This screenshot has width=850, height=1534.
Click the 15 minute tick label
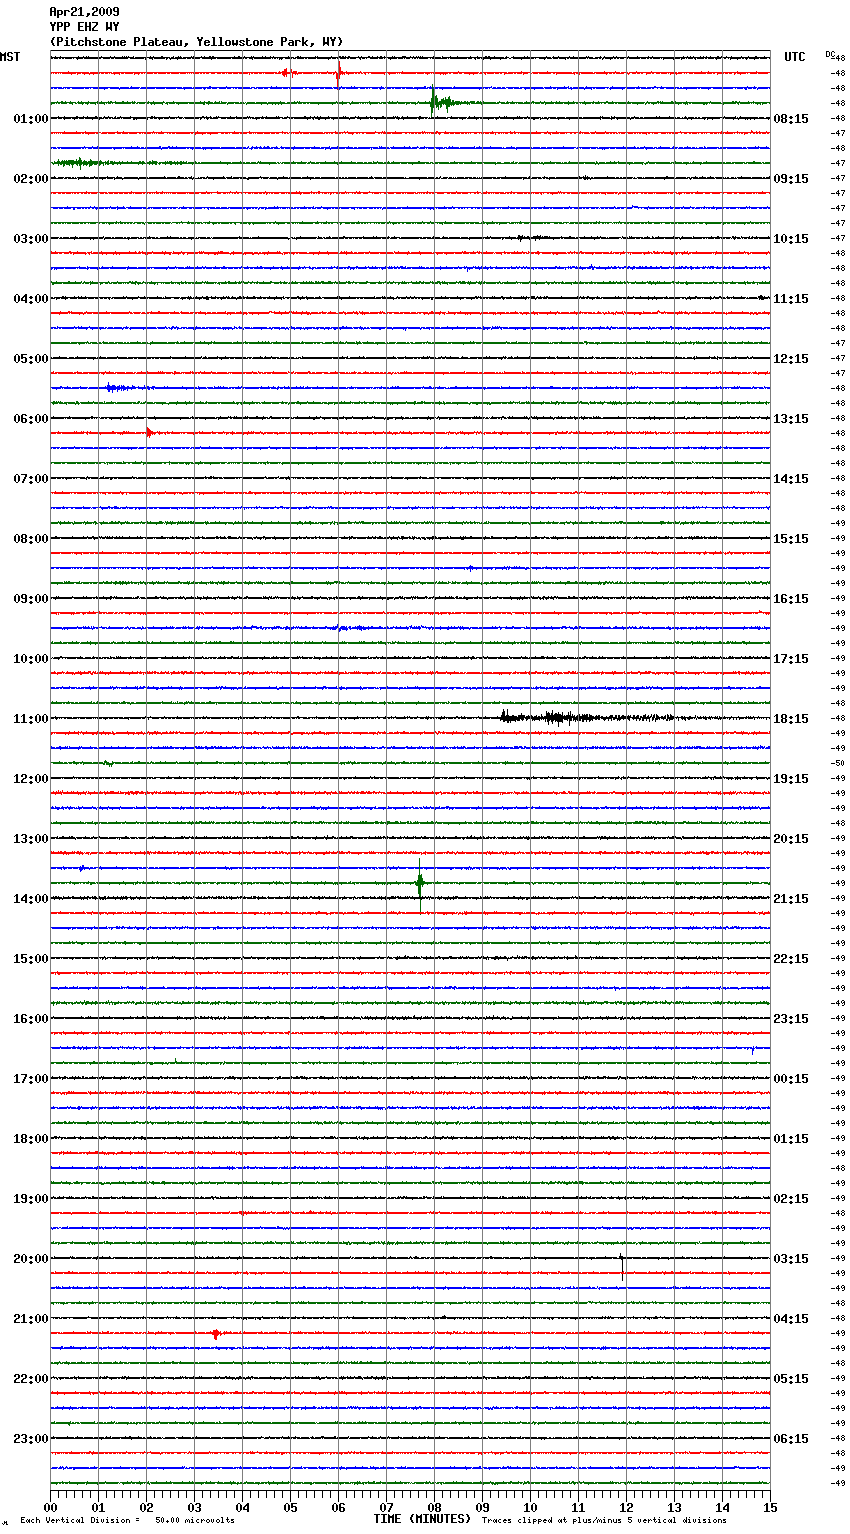770,1508
